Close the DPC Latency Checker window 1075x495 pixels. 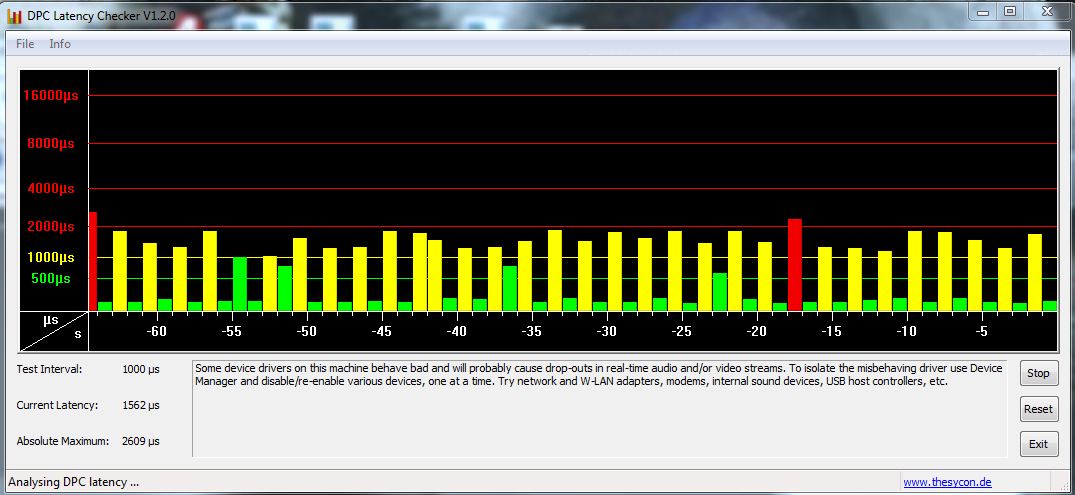pos(1047,12)
